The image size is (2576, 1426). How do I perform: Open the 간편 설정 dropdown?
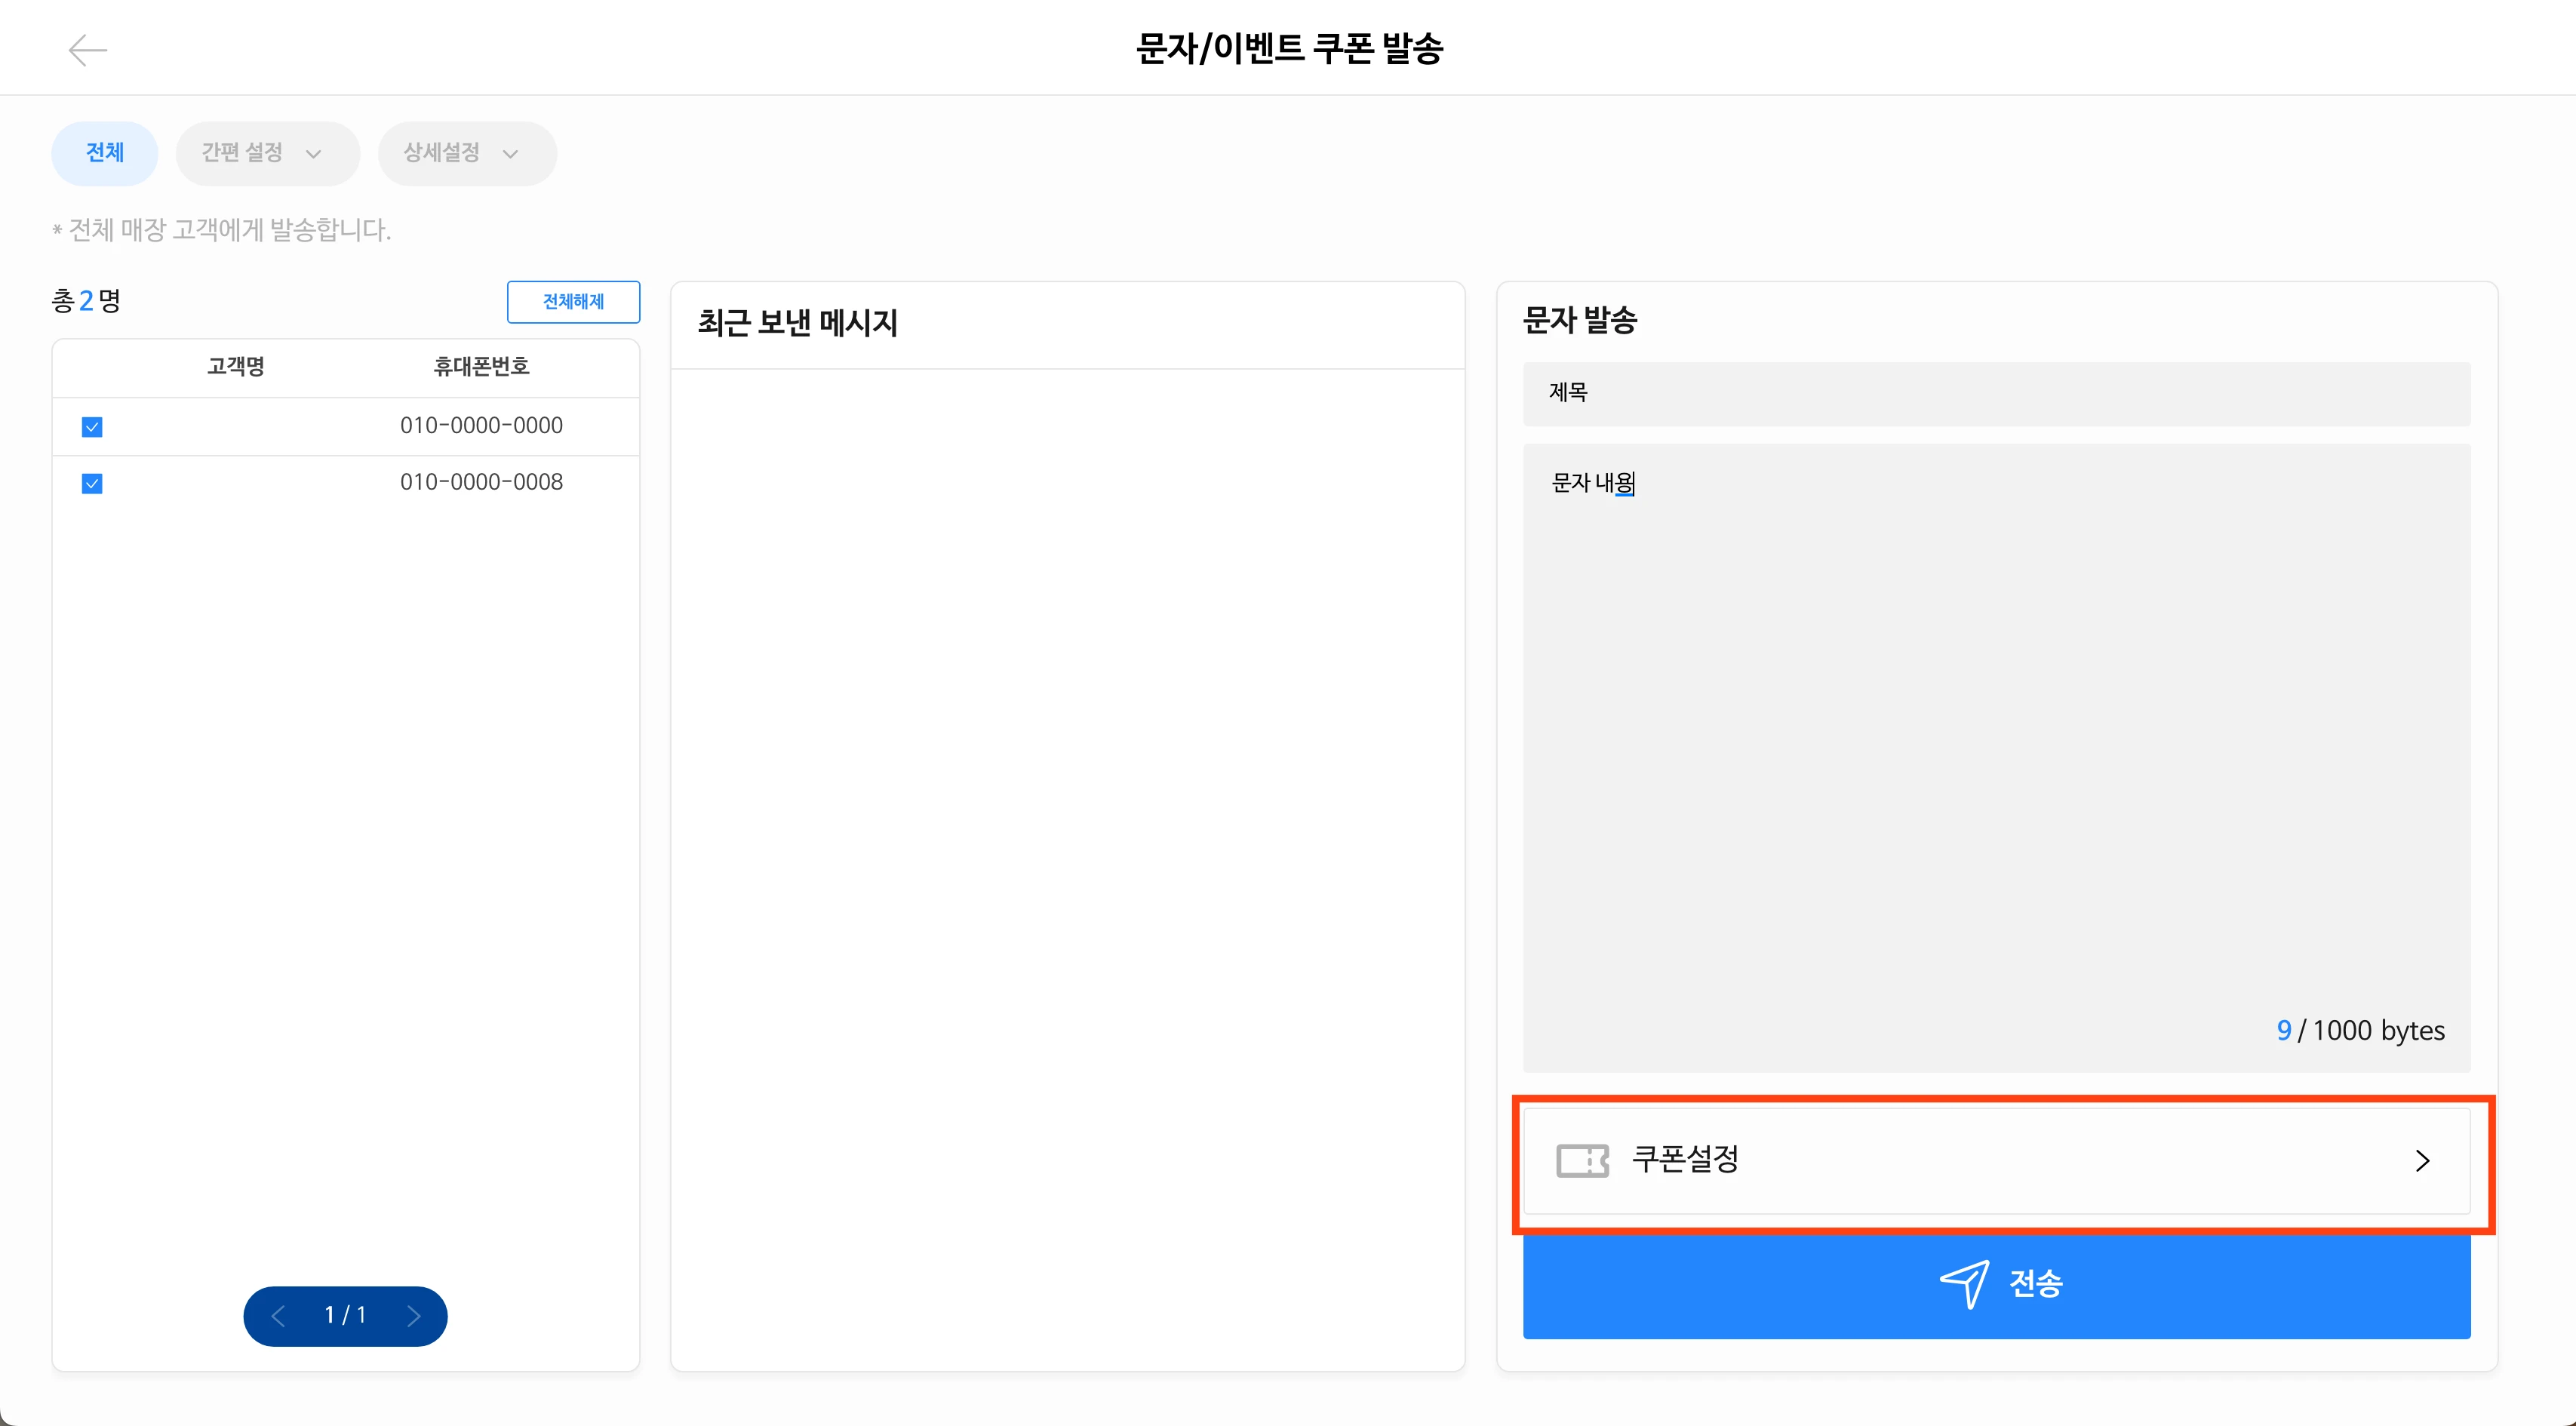tap(267, 153)
